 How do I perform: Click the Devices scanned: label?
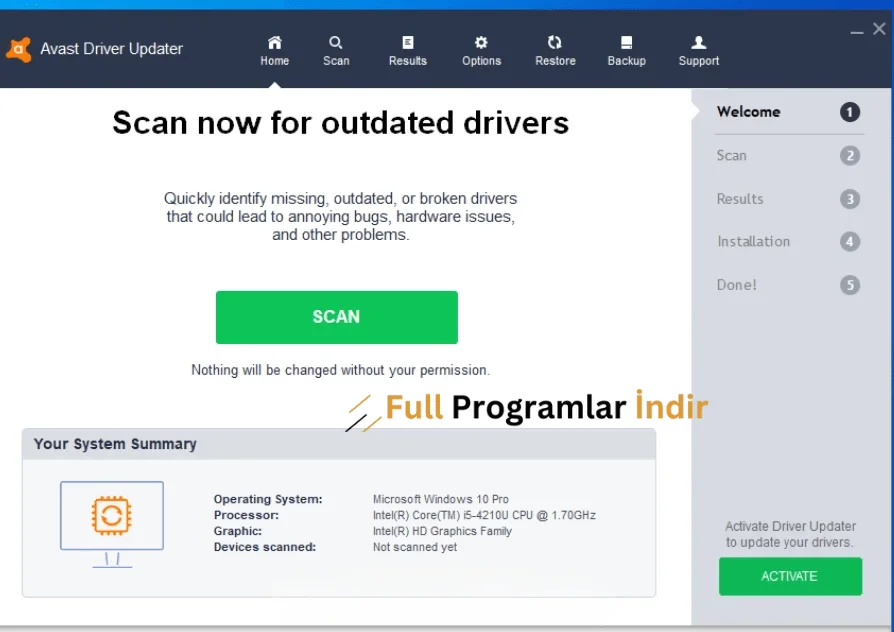265,547
